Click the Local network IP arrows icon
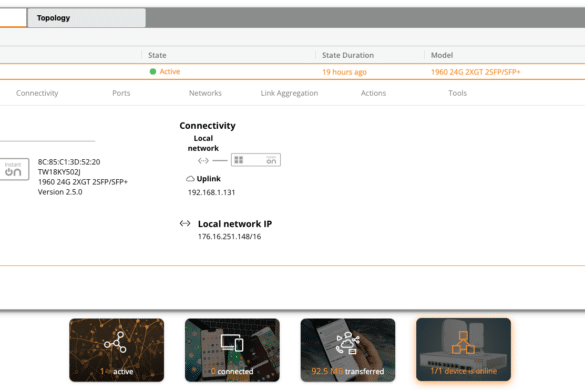This screenshot has height=390, width=585. (185, 224)
